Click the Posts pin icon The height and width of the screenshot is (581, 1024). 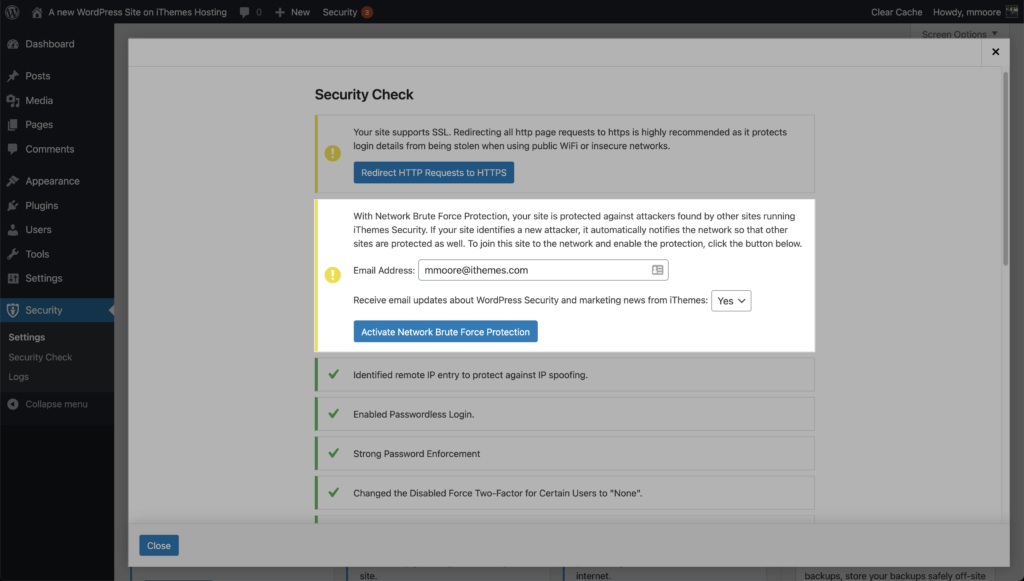[12, 76]
